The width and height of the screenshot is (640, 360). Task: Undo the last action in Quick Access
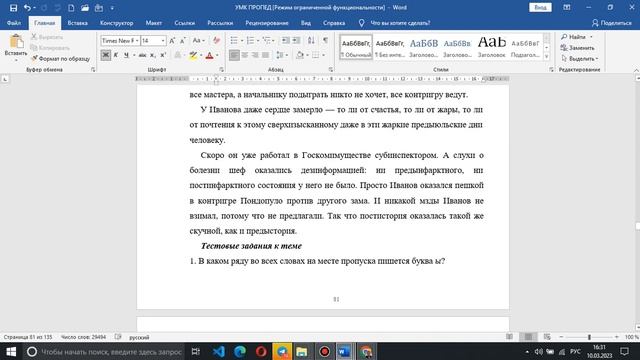[x=27, y=8]
